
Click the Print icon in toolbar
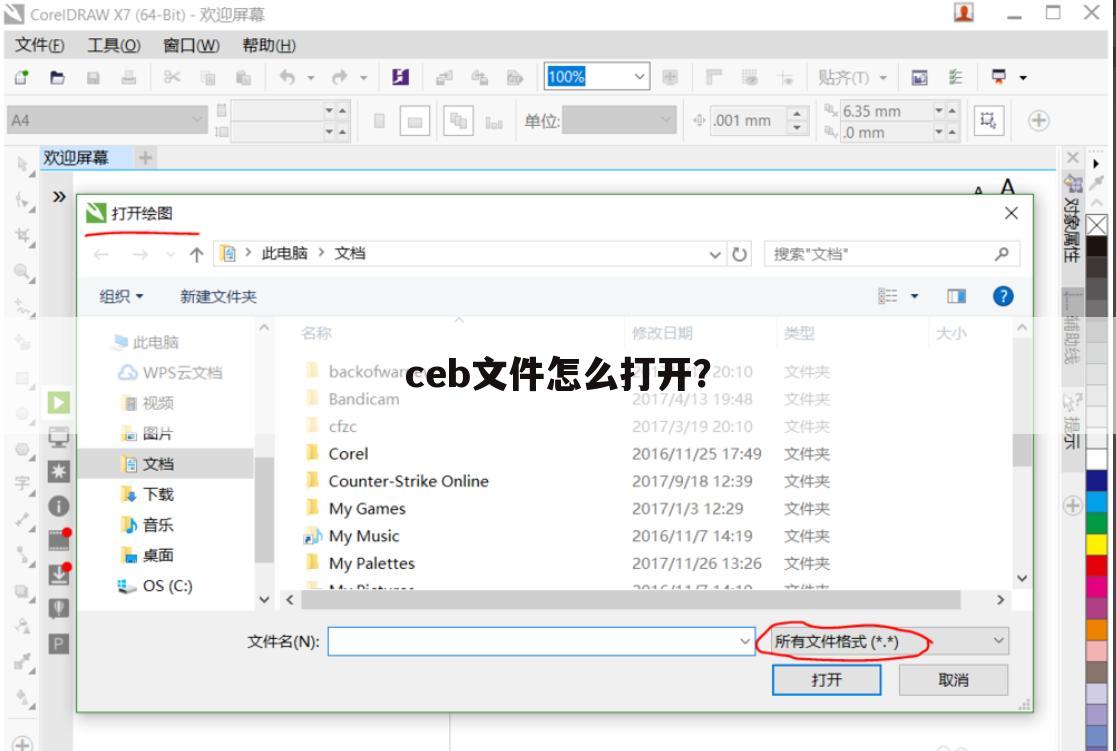(129, 77)
